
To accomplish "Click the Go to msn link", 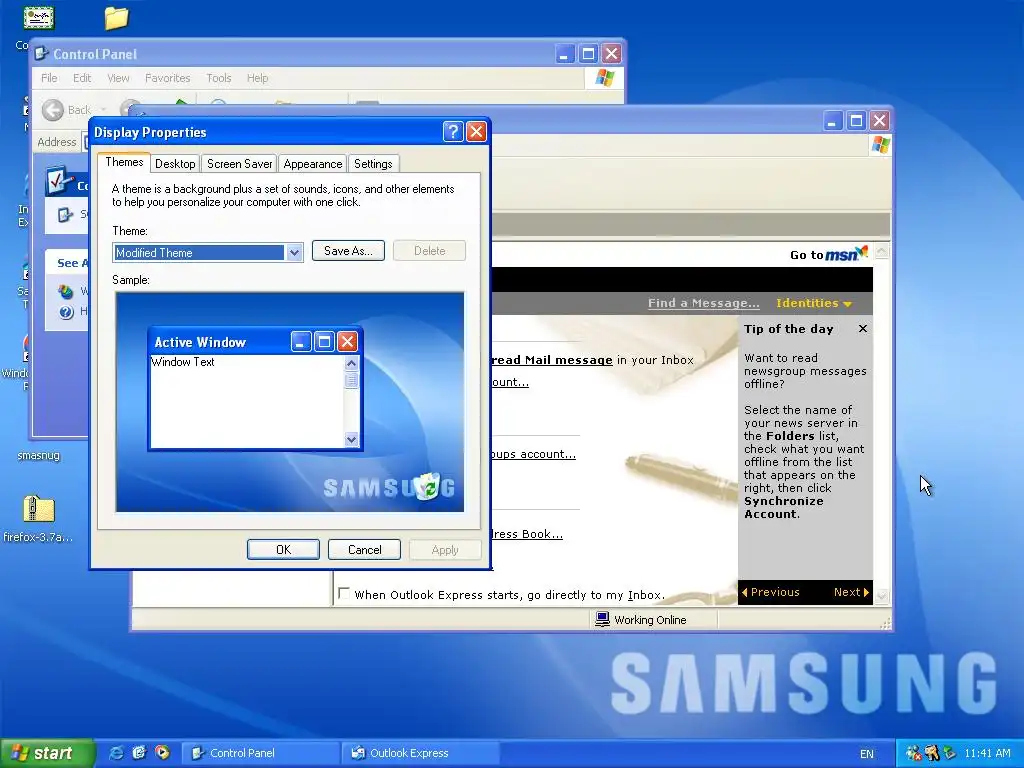I will point(828,253).
